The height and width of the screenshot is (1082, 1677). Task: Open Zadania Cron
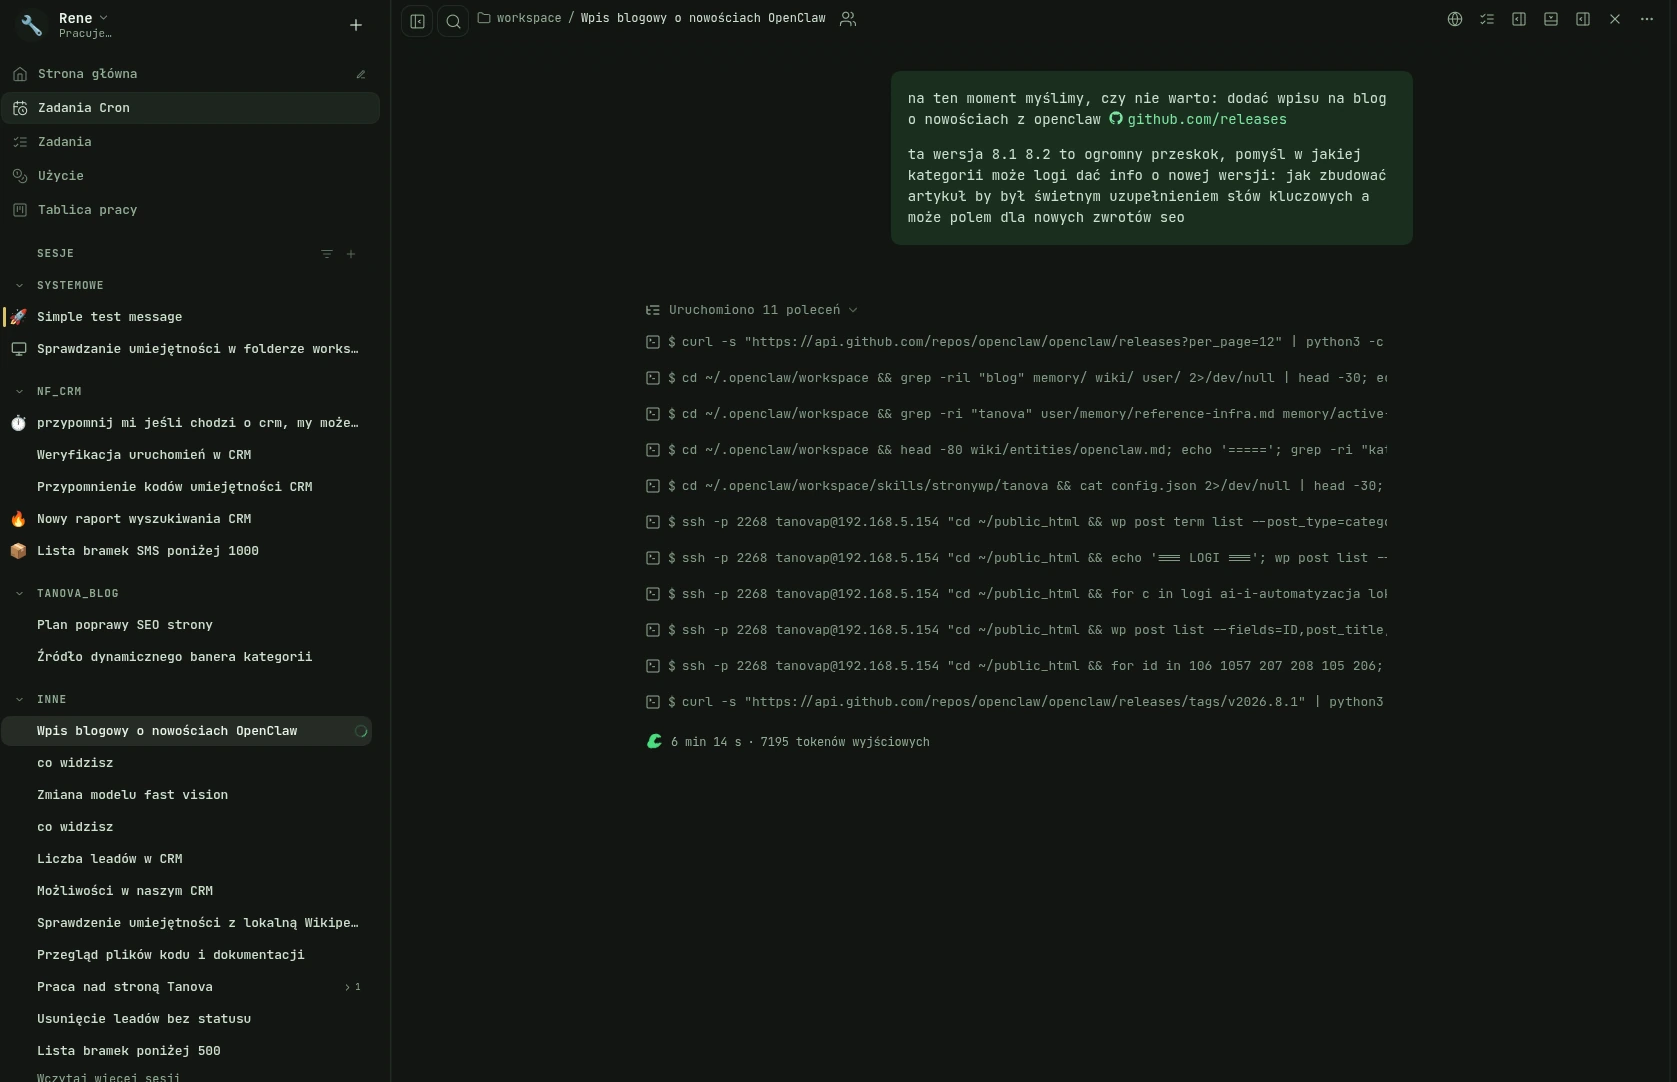pyautogui.click(x=190, y=108)
